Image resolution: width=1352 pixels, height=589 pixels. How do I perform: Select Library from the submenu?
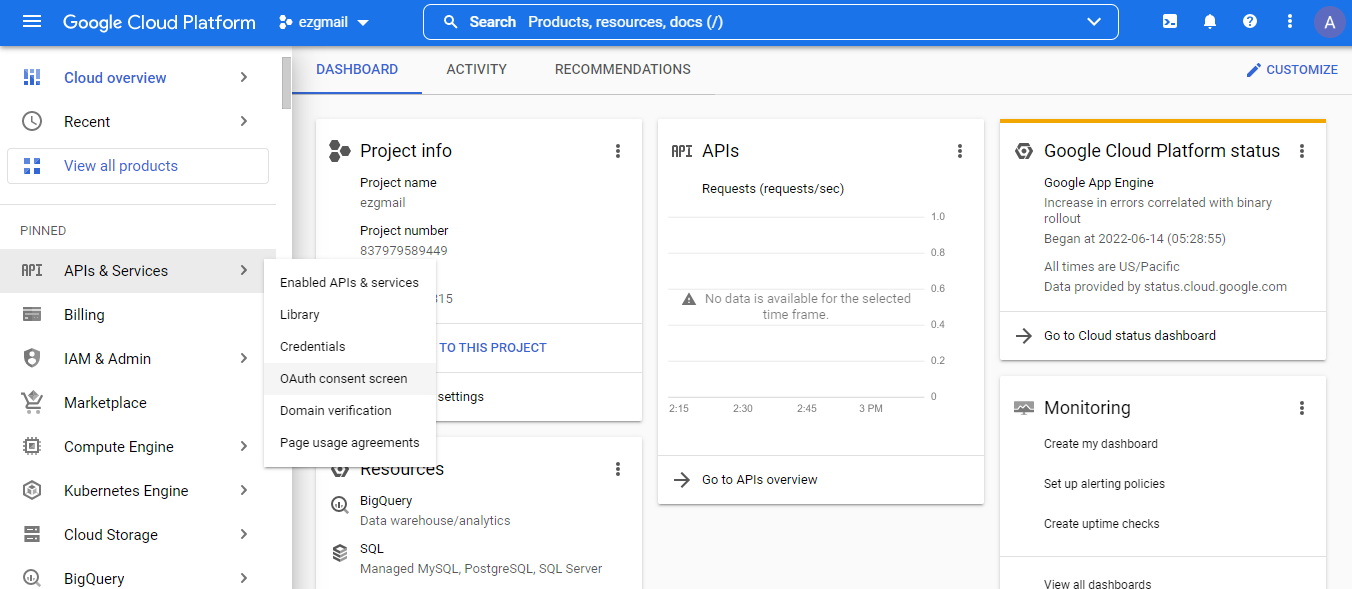coord(350,315)
